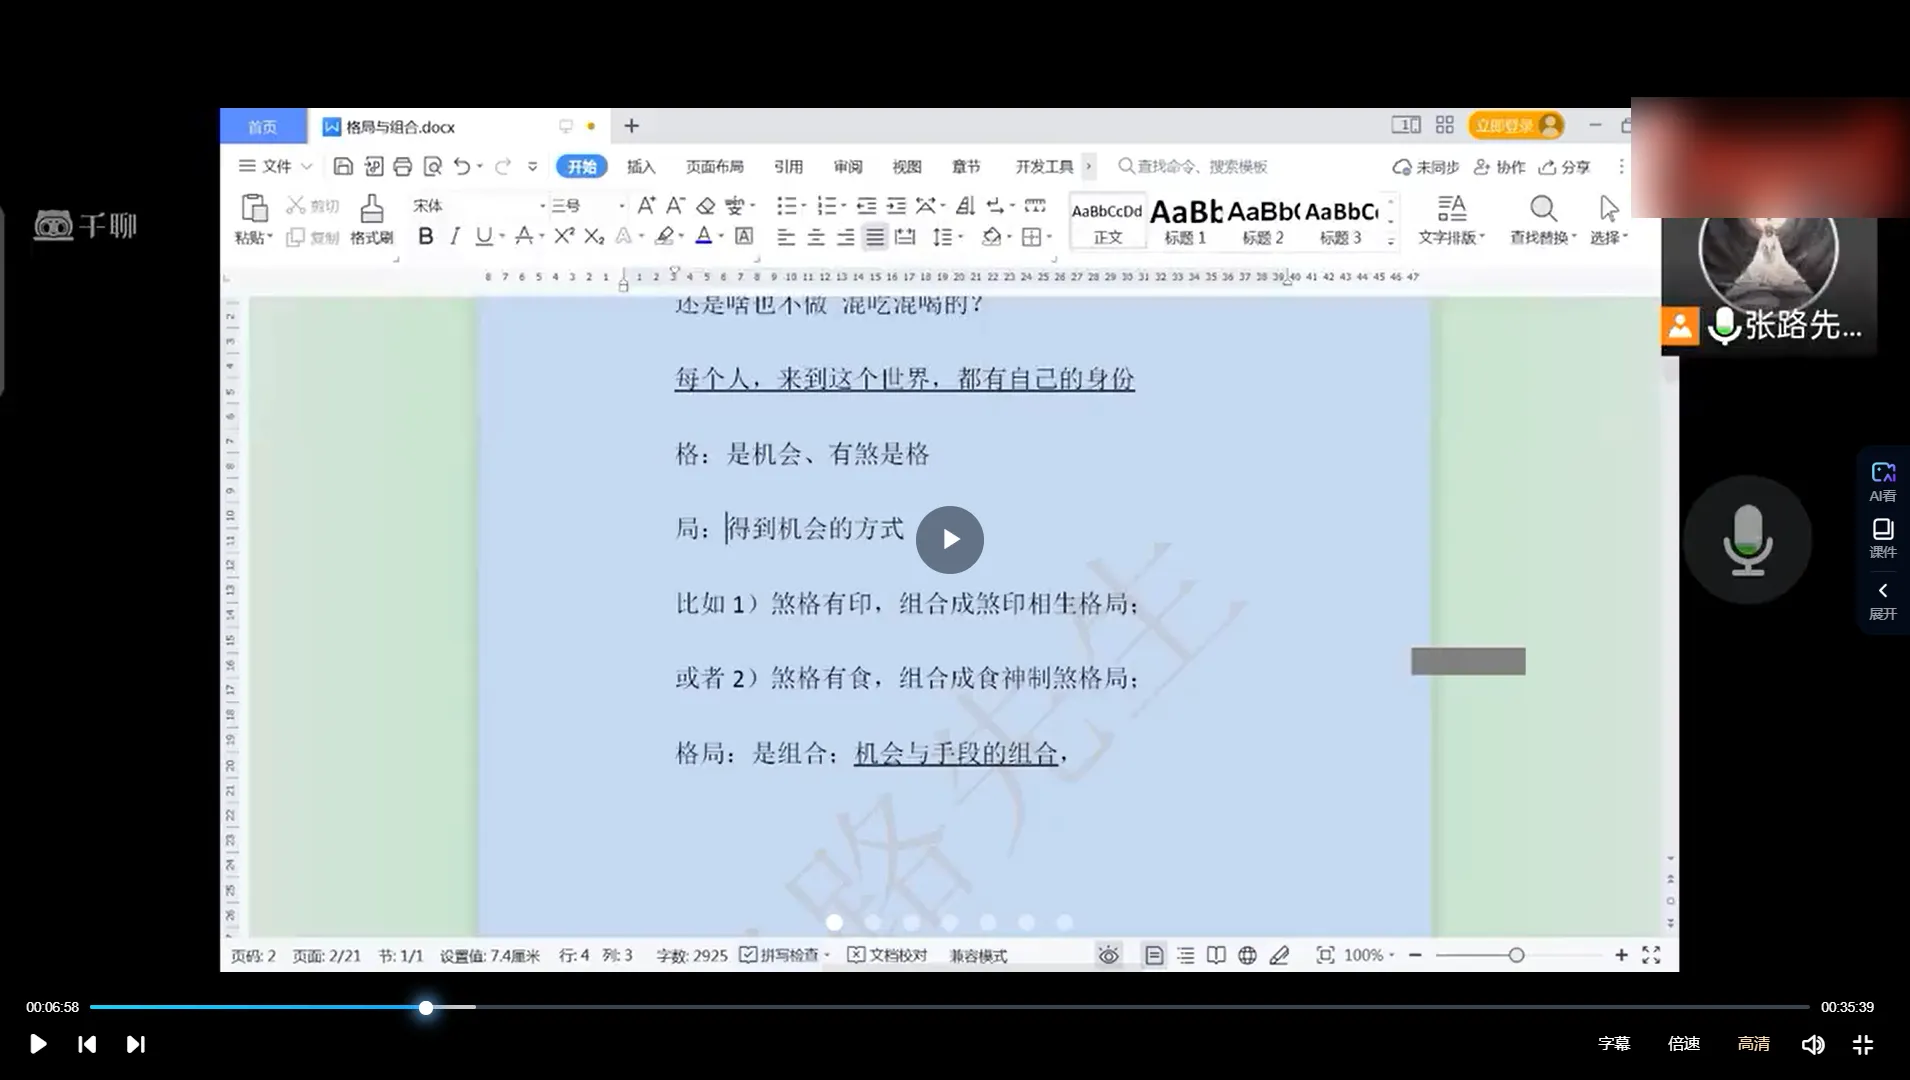Open AI看 panel on right sidebar
This screenshot has height=1080, width=1910.
point(1883,481)
